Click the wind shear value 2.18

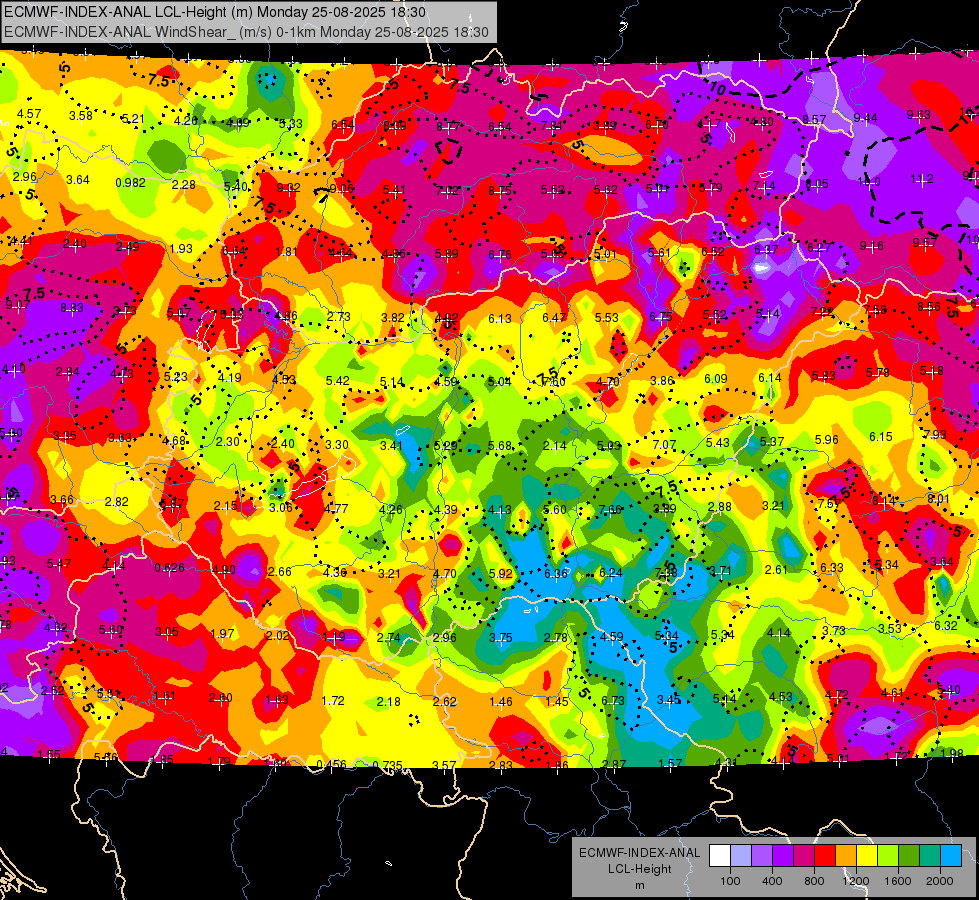pyautogui.click(x=388, y=701)
